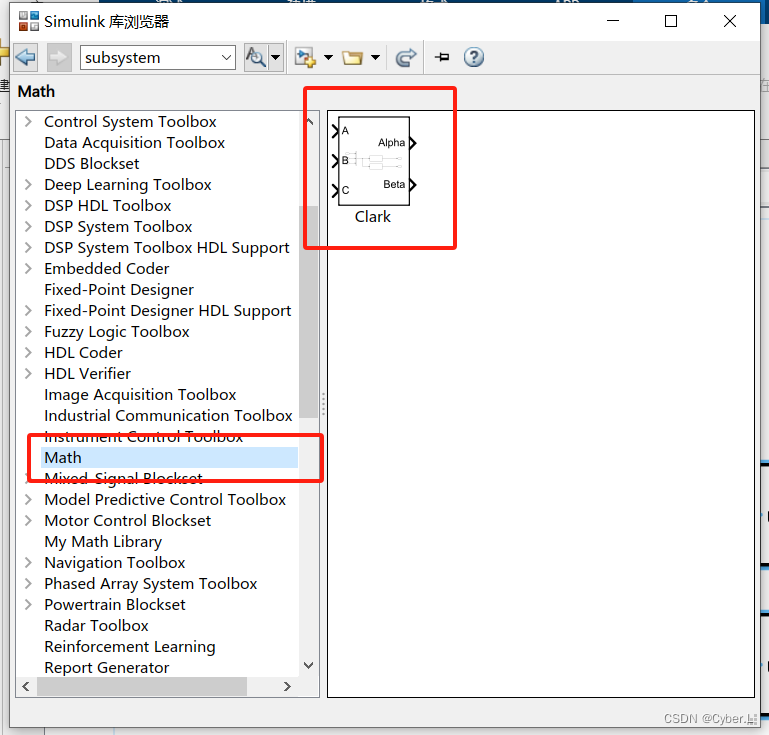The height and width of the screenshot is (735, 769).
Task: Close the library browser window
Action: click(730, 21)
